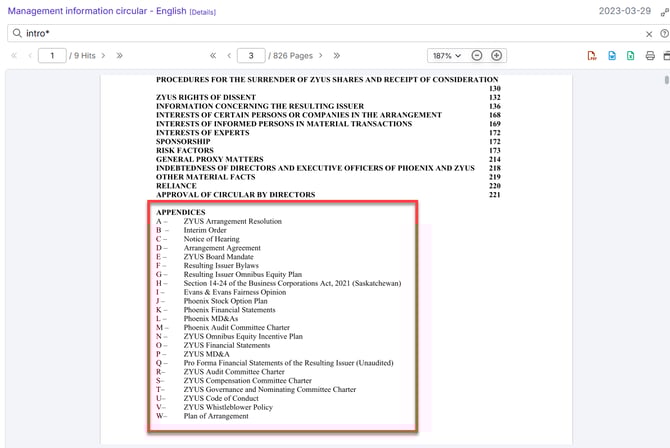
Task: Zoom out with minus button
Action: click(x=477, y=56)
